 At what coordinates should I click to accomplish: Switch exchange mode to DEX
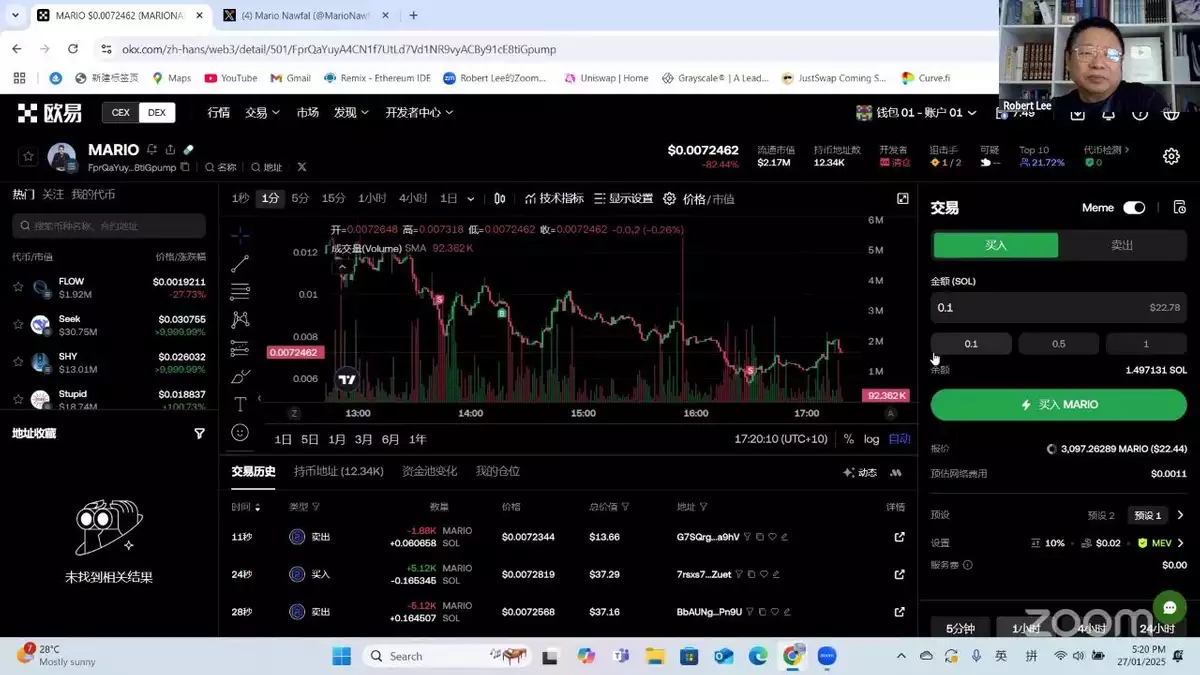157,113
